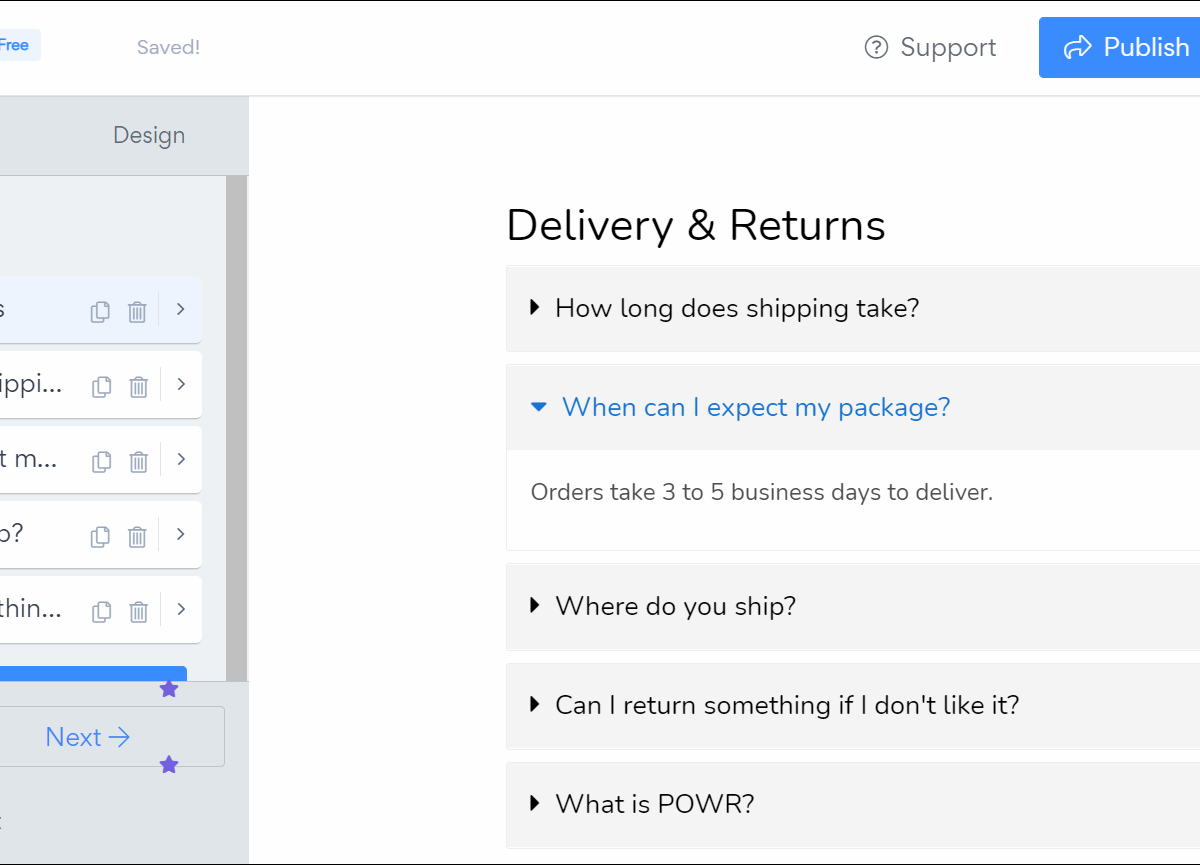Image resolution: width=1200 pixels, height=865 pixels.
Task: Delete the 't m...' FAQ entry
Action: pyautogui.click(x=139, y=461)
